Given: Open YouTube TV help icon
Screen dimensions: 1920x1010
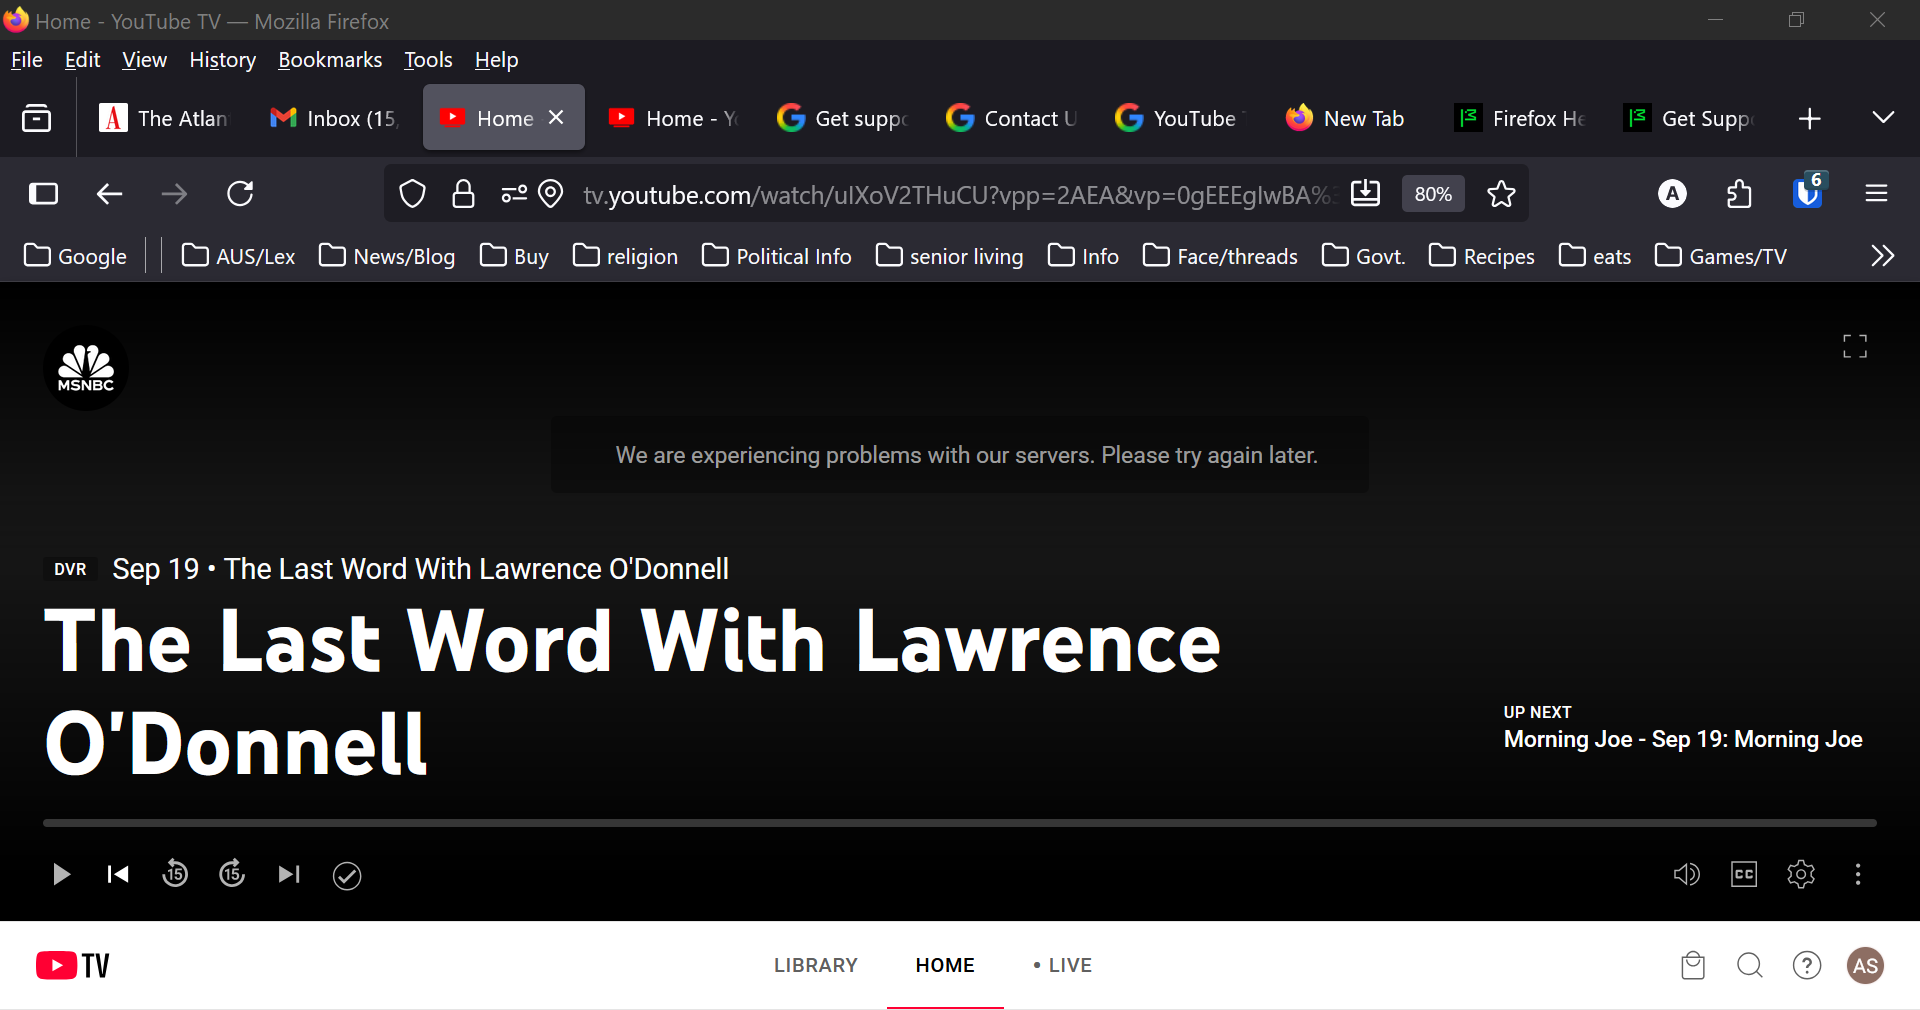Looking at the screenshot, I should (x=1807, y=965).
